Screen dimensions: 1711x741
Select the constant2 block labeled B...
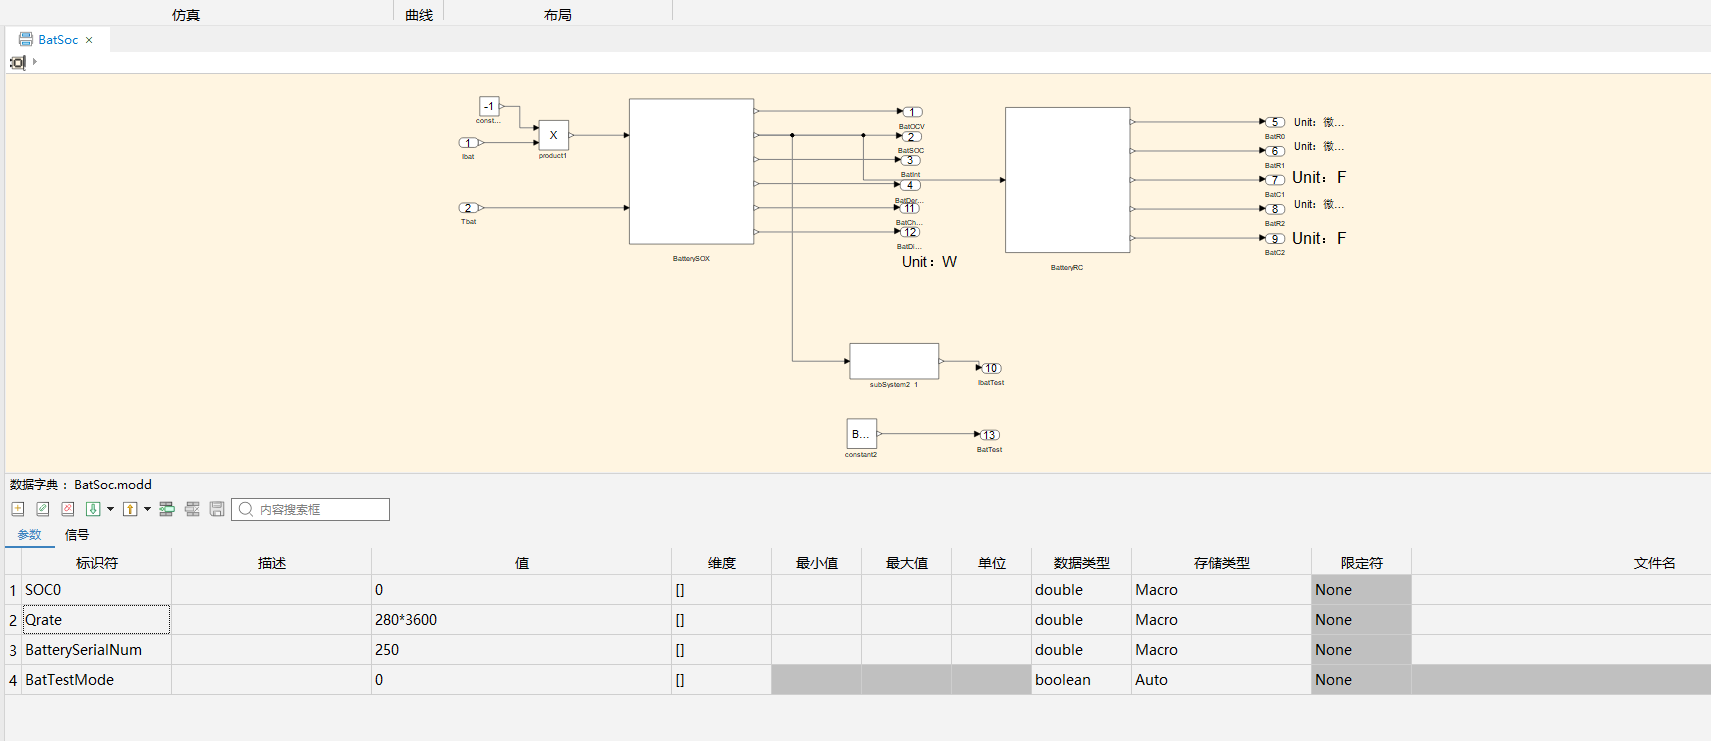(x=861, y=434)
